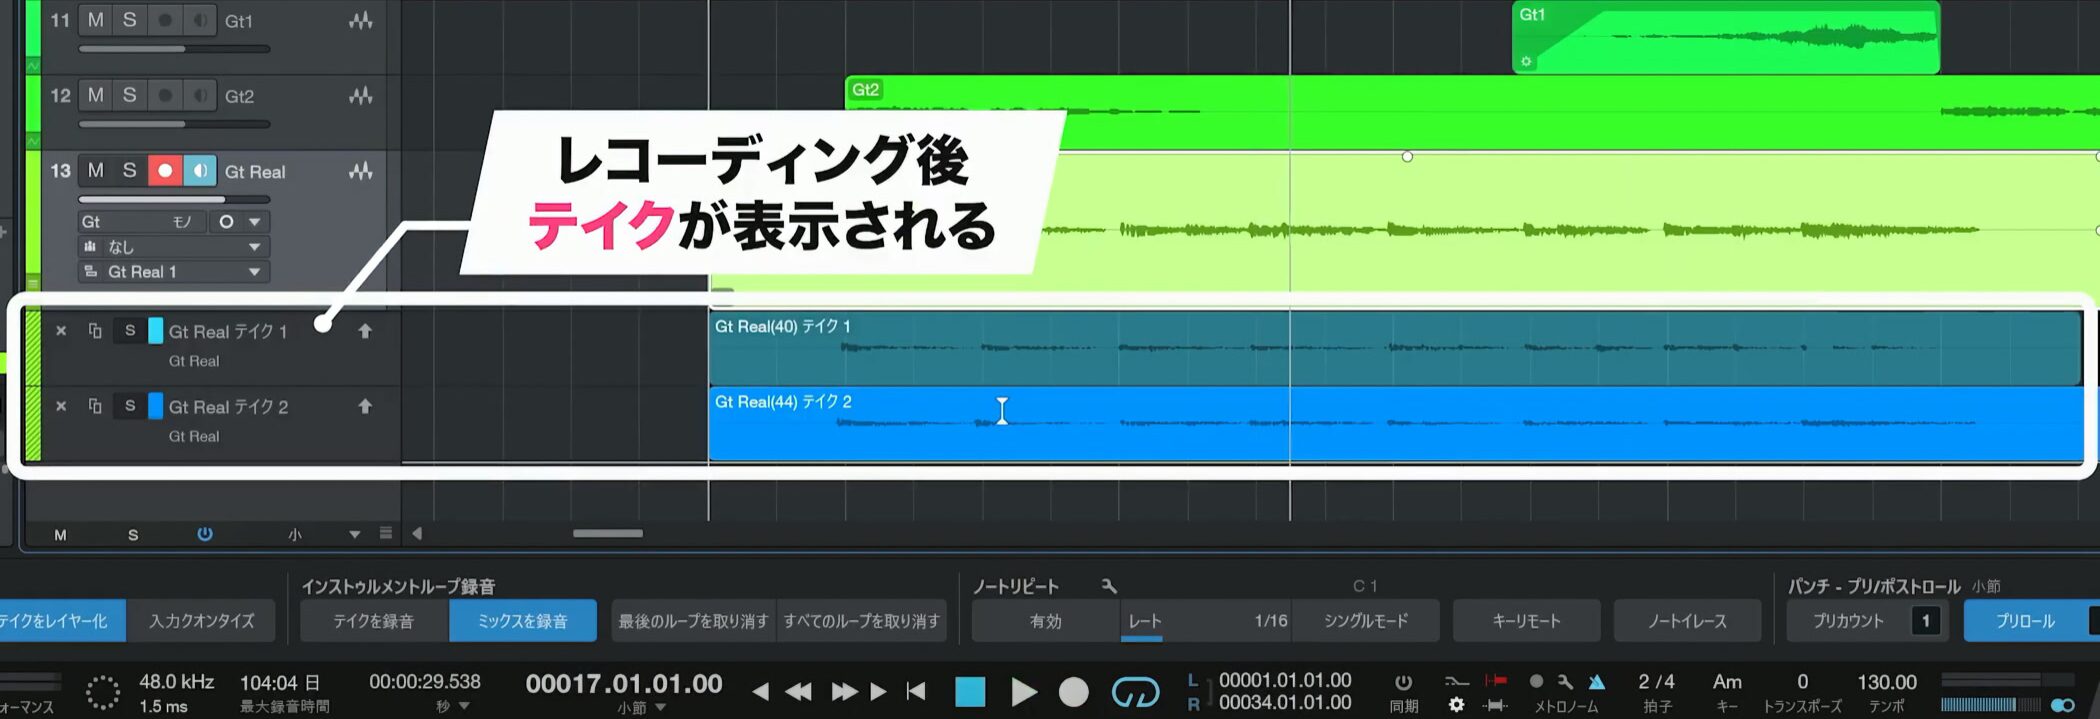Promote Gt Real テイク 2 using up arrow
This screenshot has height=719, width=2100.
tap(365, 407)
